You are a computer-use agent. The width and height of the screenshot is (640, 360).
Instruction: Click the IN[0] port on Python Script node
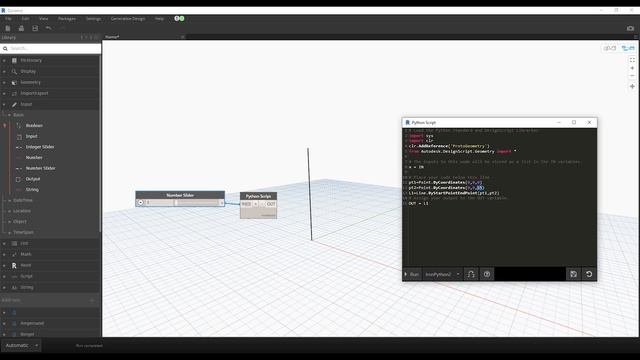click(x=246, y=204)
